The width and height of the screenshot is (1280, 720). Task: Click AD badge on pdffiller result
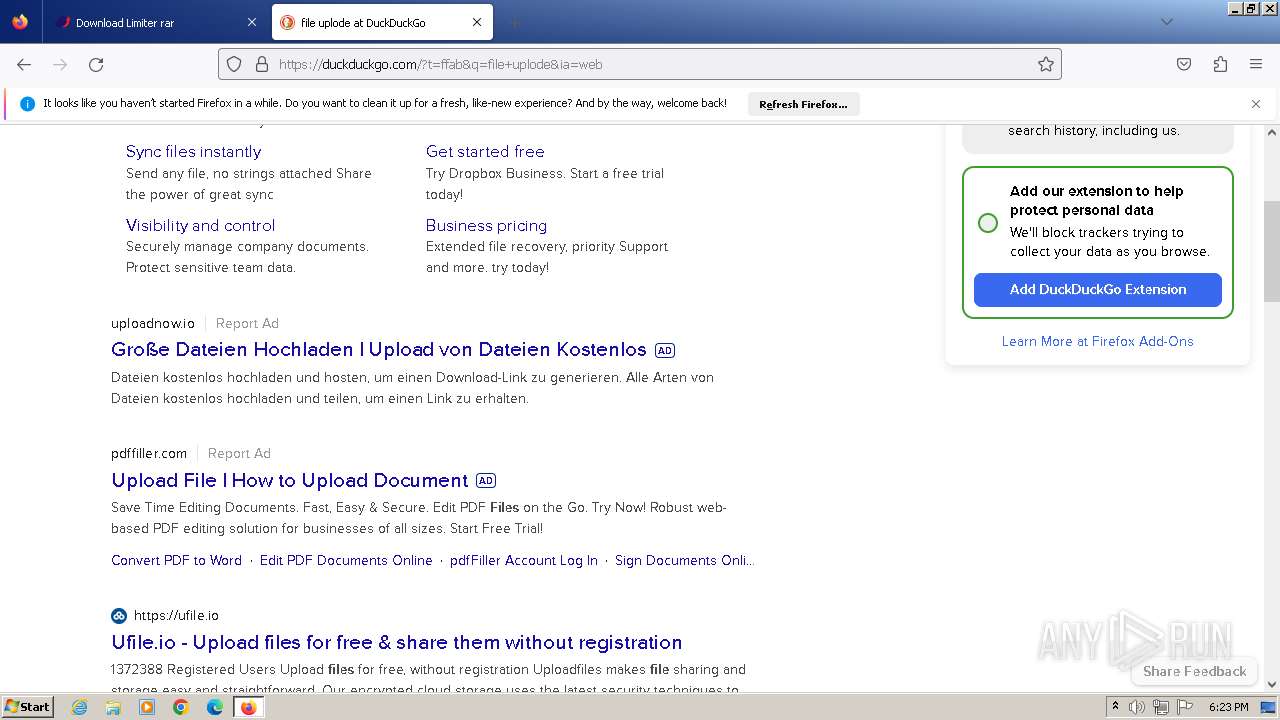coord(486,480)
